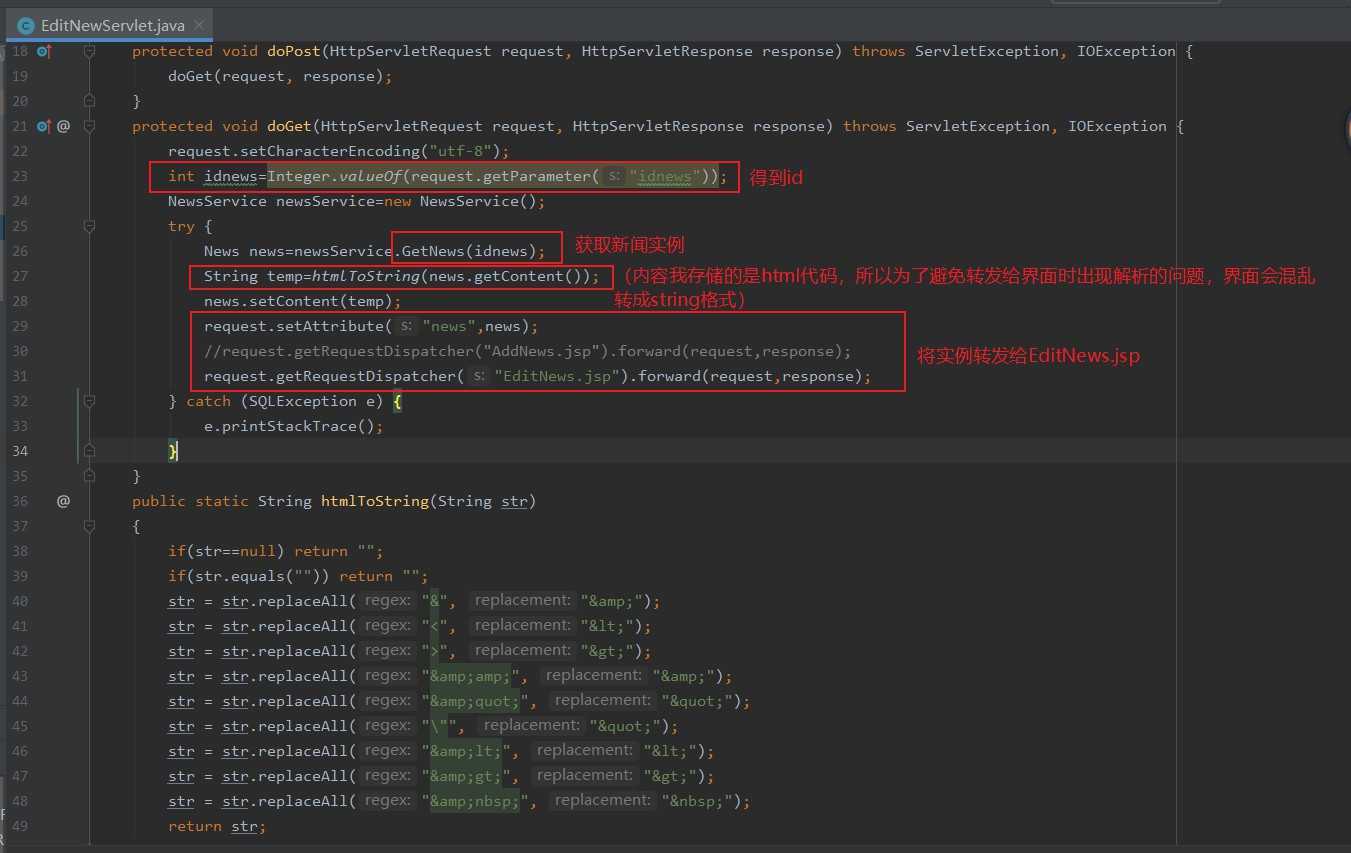Switch to the EditNewServlet.java tab

click(112, 25)
